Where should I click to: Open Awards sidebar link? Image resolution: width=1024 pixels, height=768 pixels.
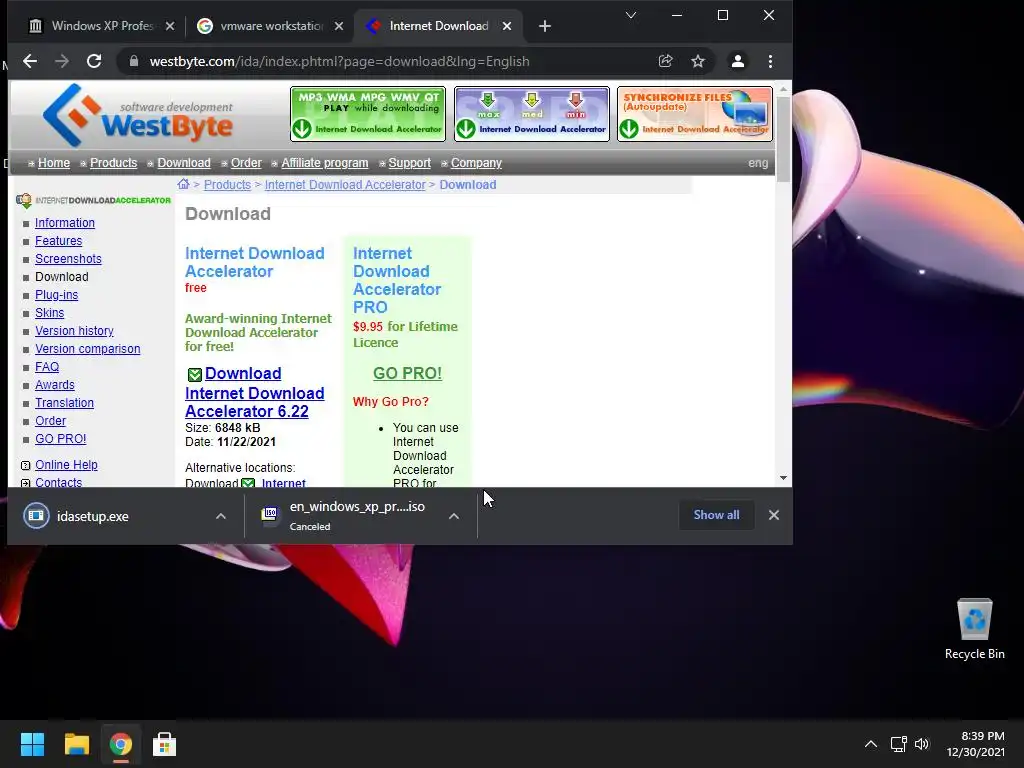coord(54,385)
